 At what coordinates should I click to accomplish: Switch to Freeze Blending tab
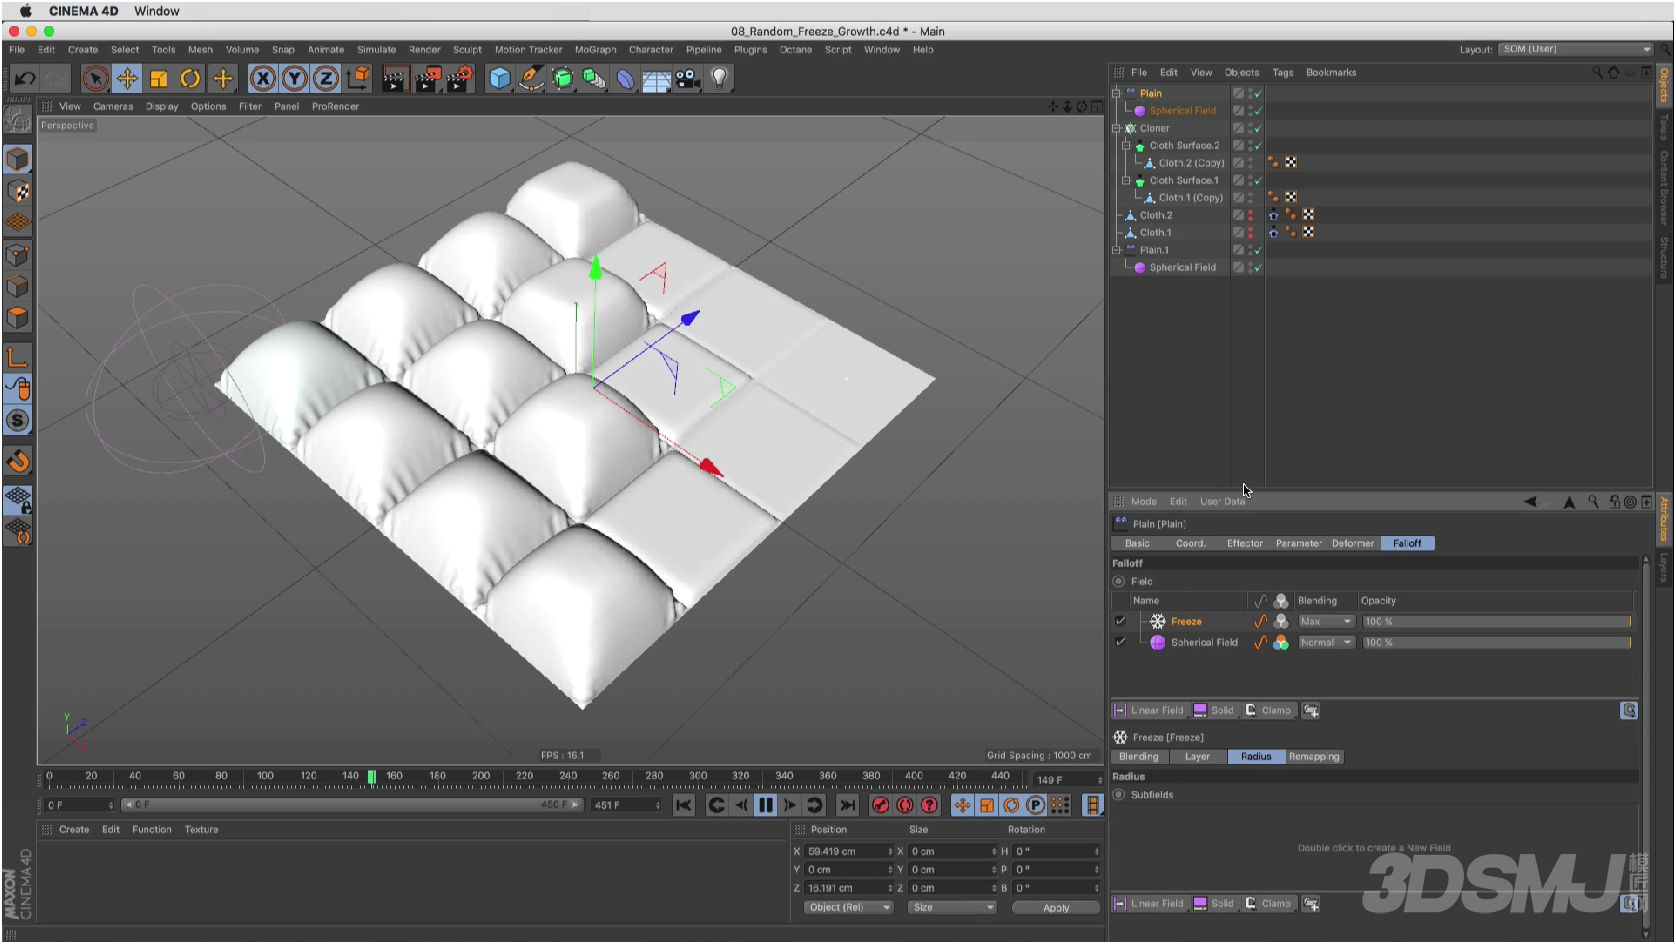[x=1139, y=756]
